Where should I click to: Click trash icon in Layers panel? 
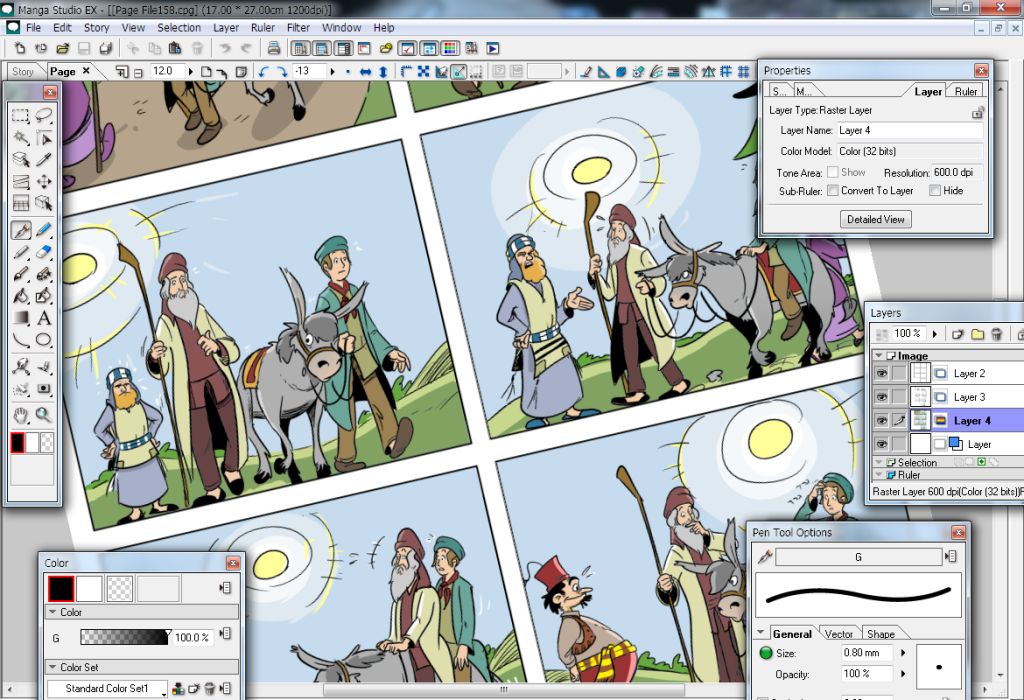[x=997, y=334]
